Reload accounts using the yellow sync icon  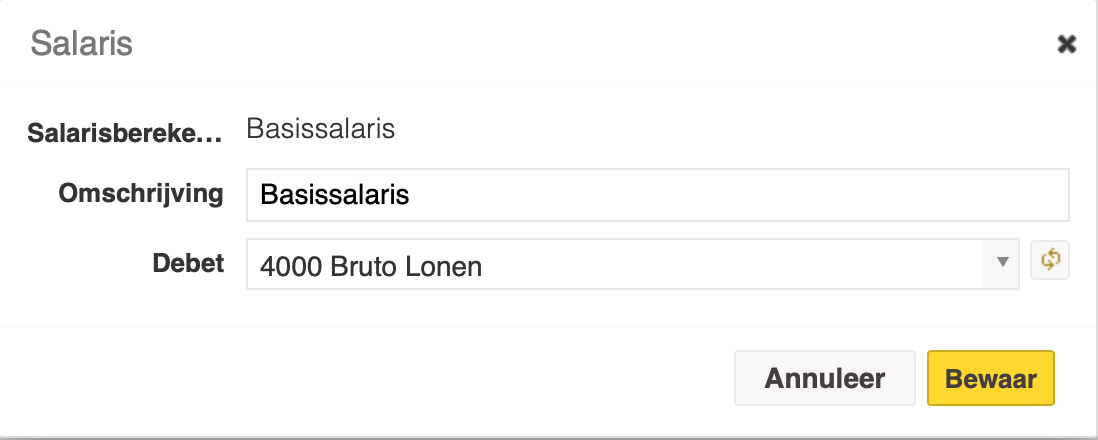(x=1050, y=260)
